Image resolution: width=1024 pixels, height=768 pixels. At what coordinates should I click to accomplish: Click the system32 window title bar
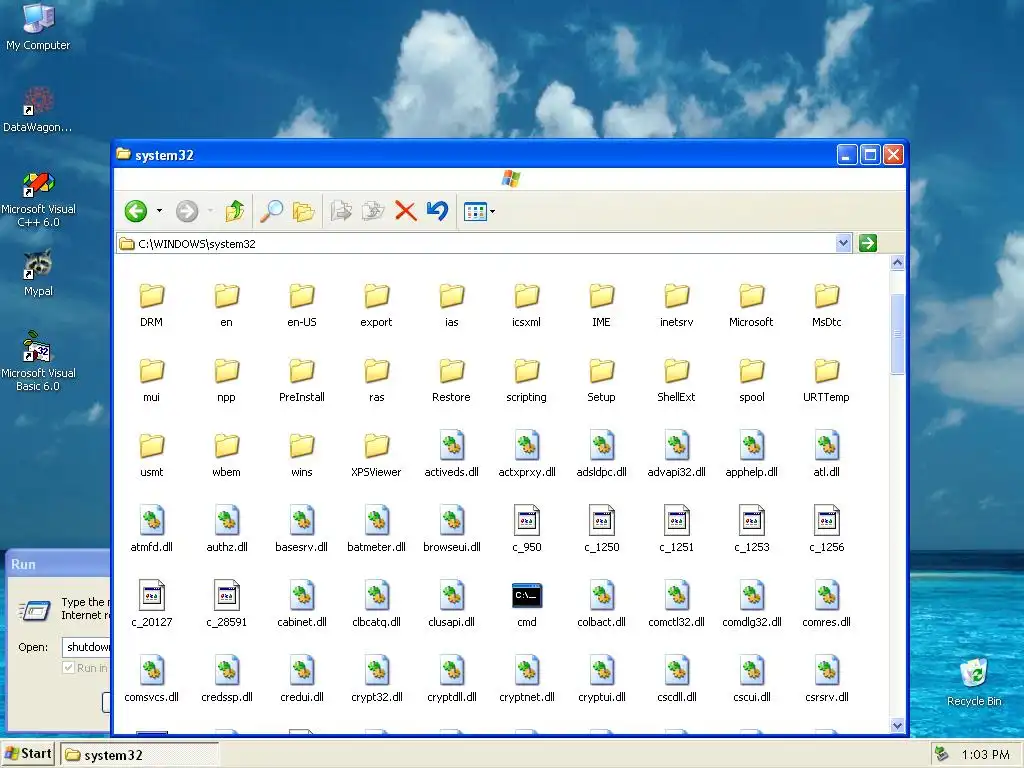click(473, 155)
